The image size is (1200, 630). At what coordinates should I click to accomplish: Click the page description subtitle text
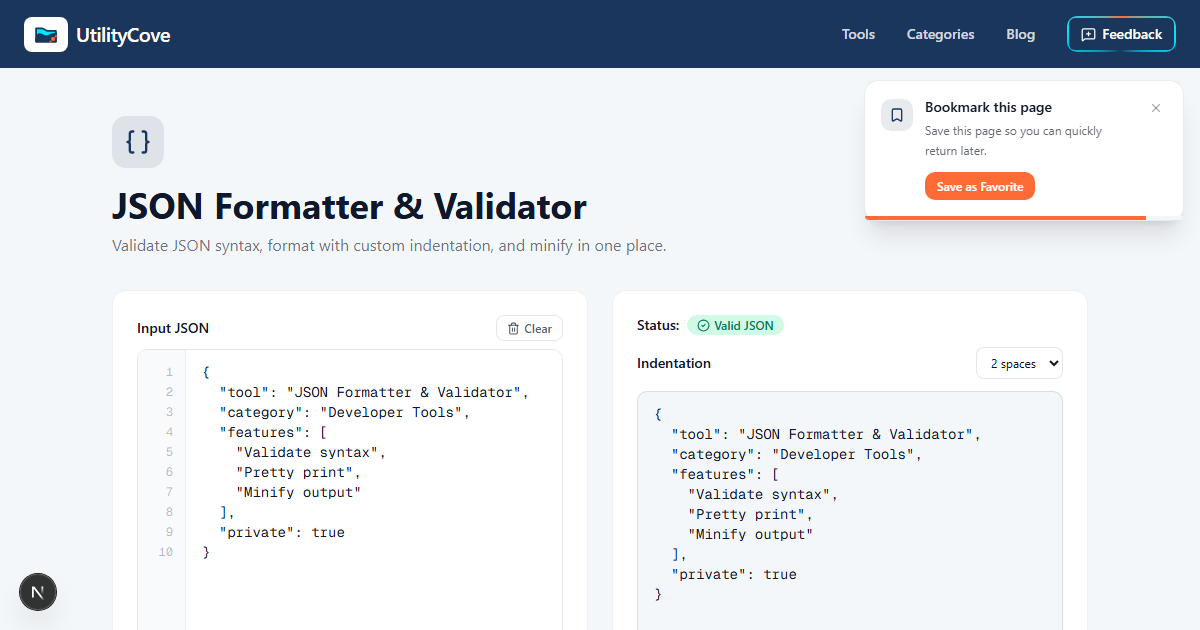point(389,245)
